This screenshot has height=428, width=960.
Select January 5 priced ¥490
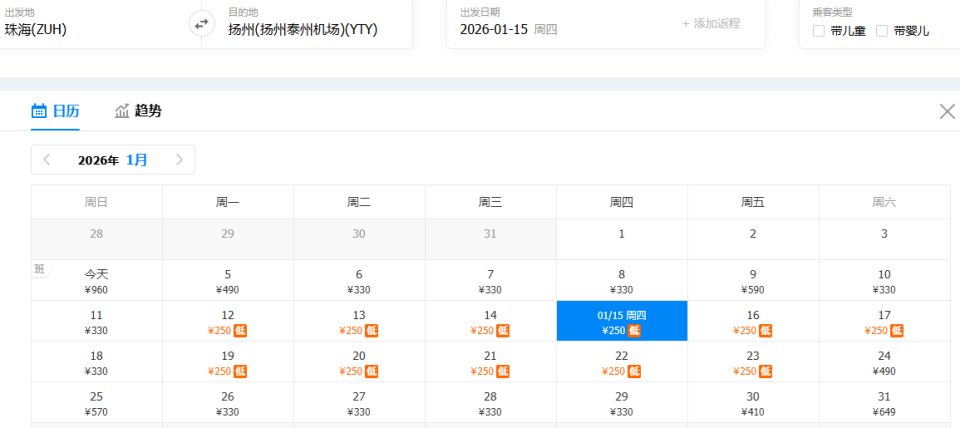tap(228, 280)
